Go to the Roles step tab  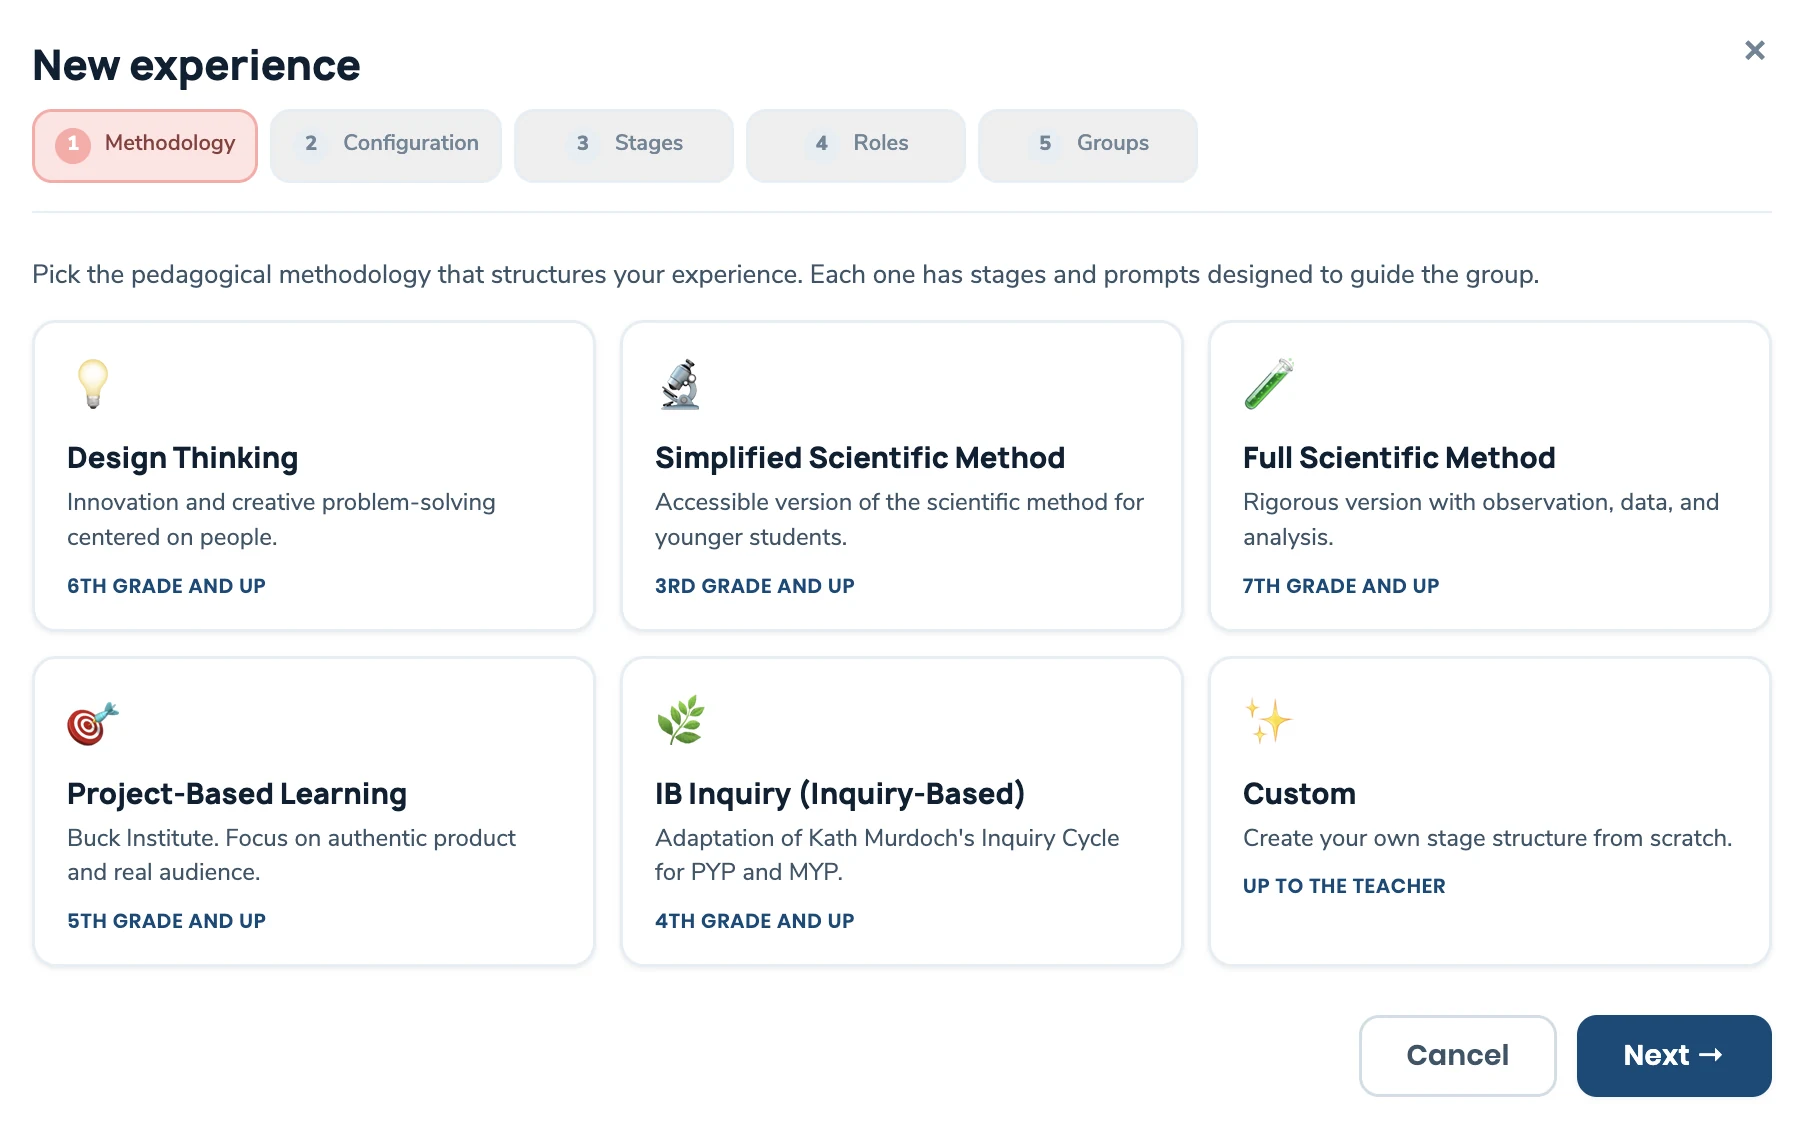coord(856,145)
